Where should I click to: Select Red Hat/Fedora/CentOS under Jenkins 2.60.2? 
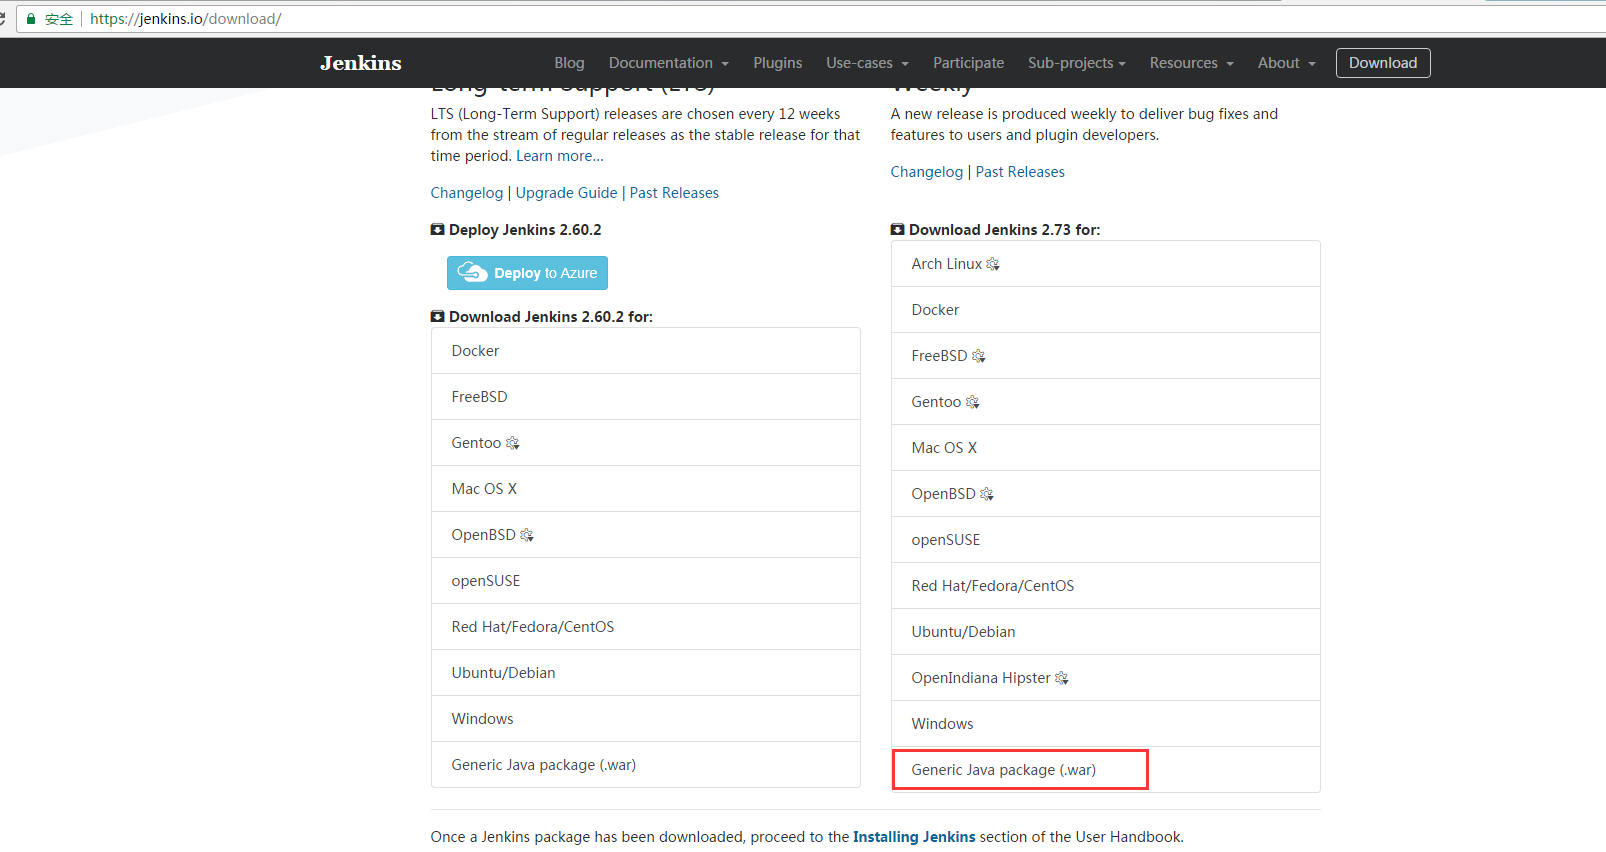pos(646,627)
